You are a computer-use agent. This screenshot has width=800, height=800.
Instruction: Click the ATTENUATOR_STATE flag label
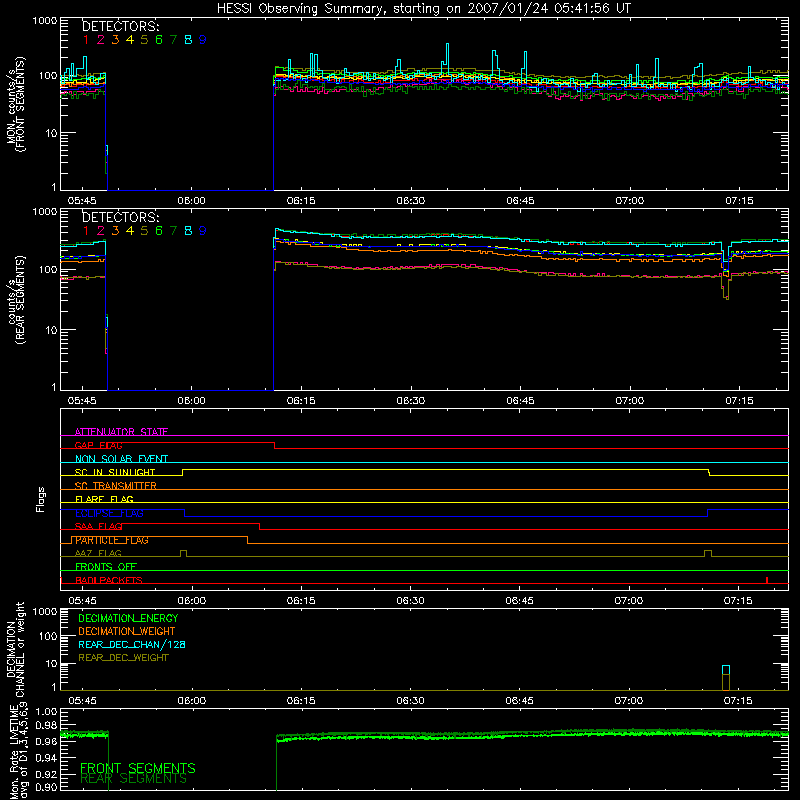[121, 432]
